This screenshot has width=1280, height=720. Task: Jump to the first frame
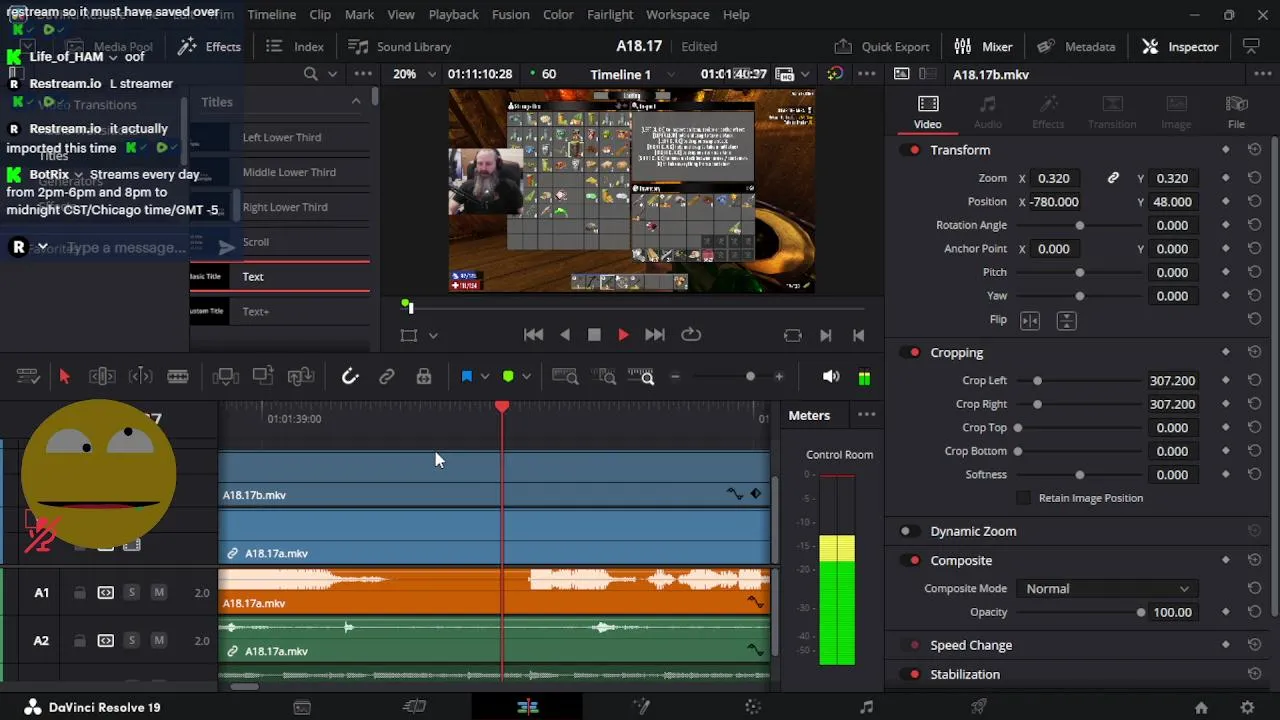pos(534,335)
